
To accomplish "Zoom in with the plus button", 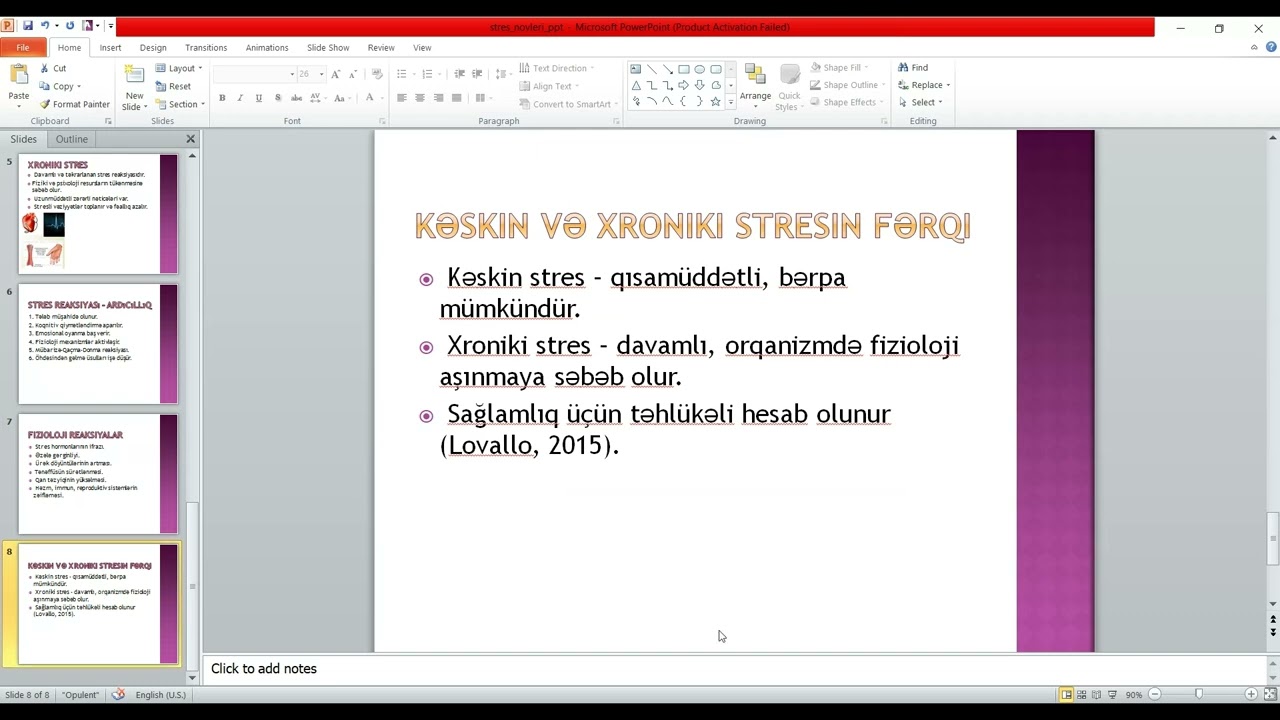I will 1251,694.
